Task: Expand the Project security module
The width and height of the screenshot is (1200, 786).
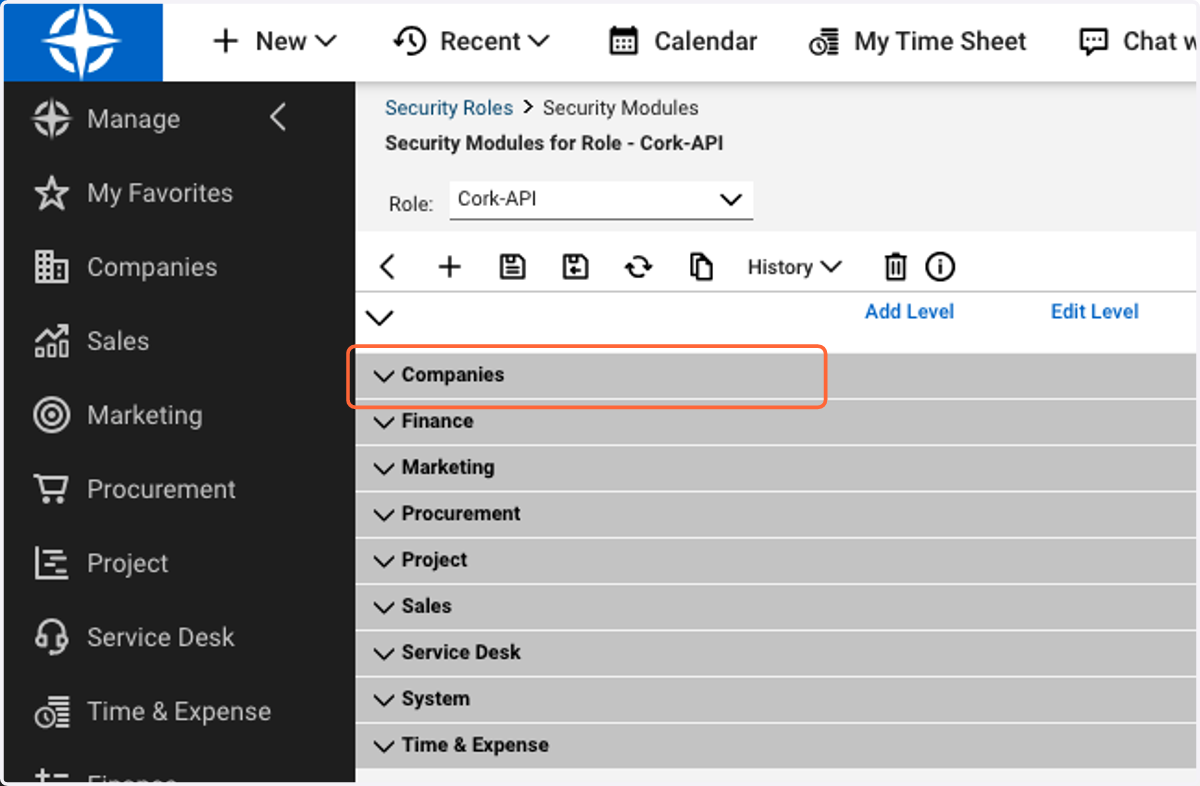Action: [384, 561]
